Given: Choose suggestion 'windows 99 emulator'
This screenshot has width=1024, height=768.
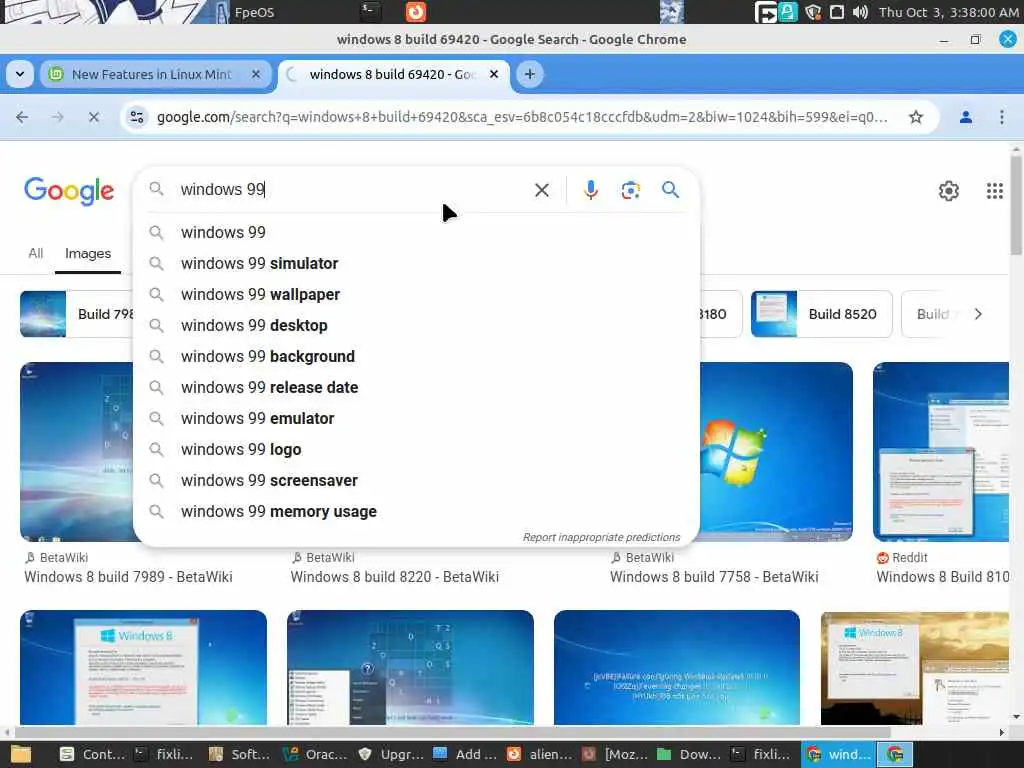Looking at the screenshot, I should 416,419.
